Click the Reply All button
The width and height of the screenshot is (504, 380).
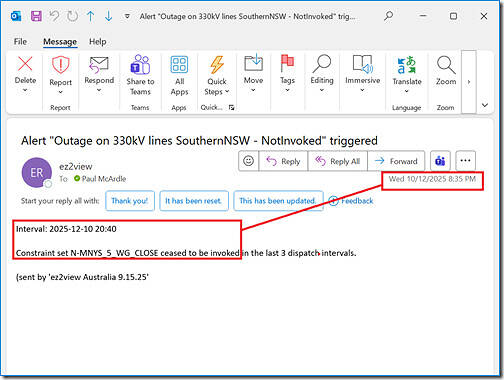coord(338,161)
